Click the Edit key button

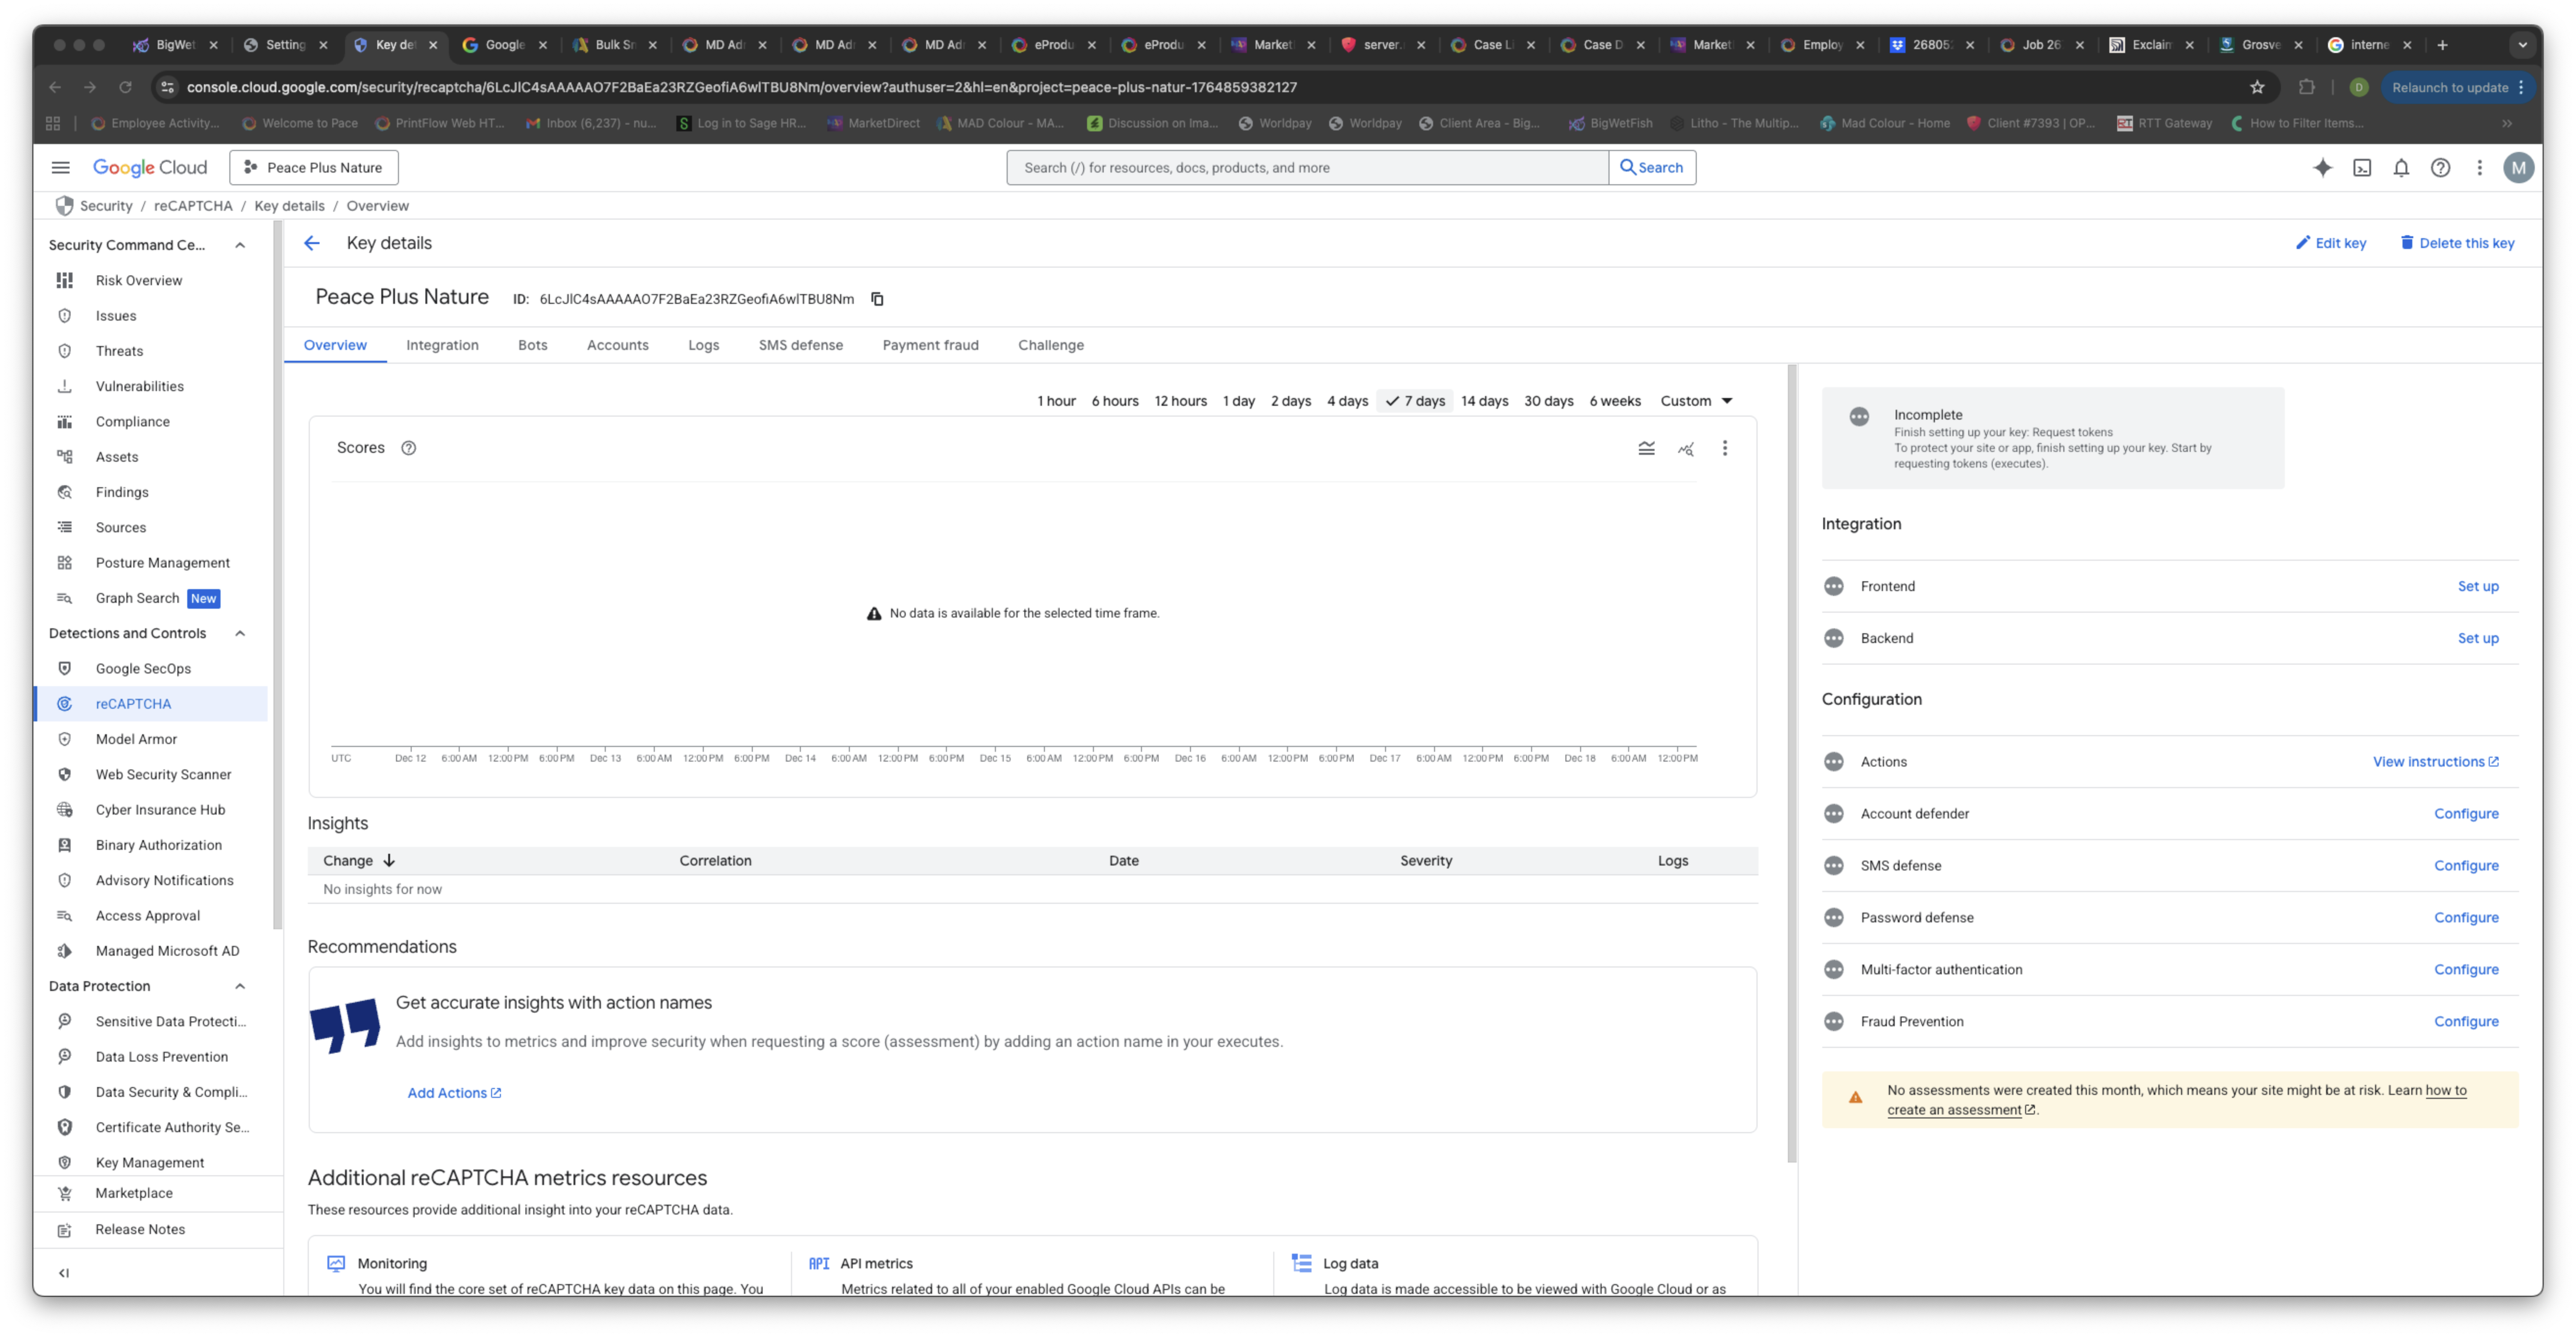(x=2330, y=243)
